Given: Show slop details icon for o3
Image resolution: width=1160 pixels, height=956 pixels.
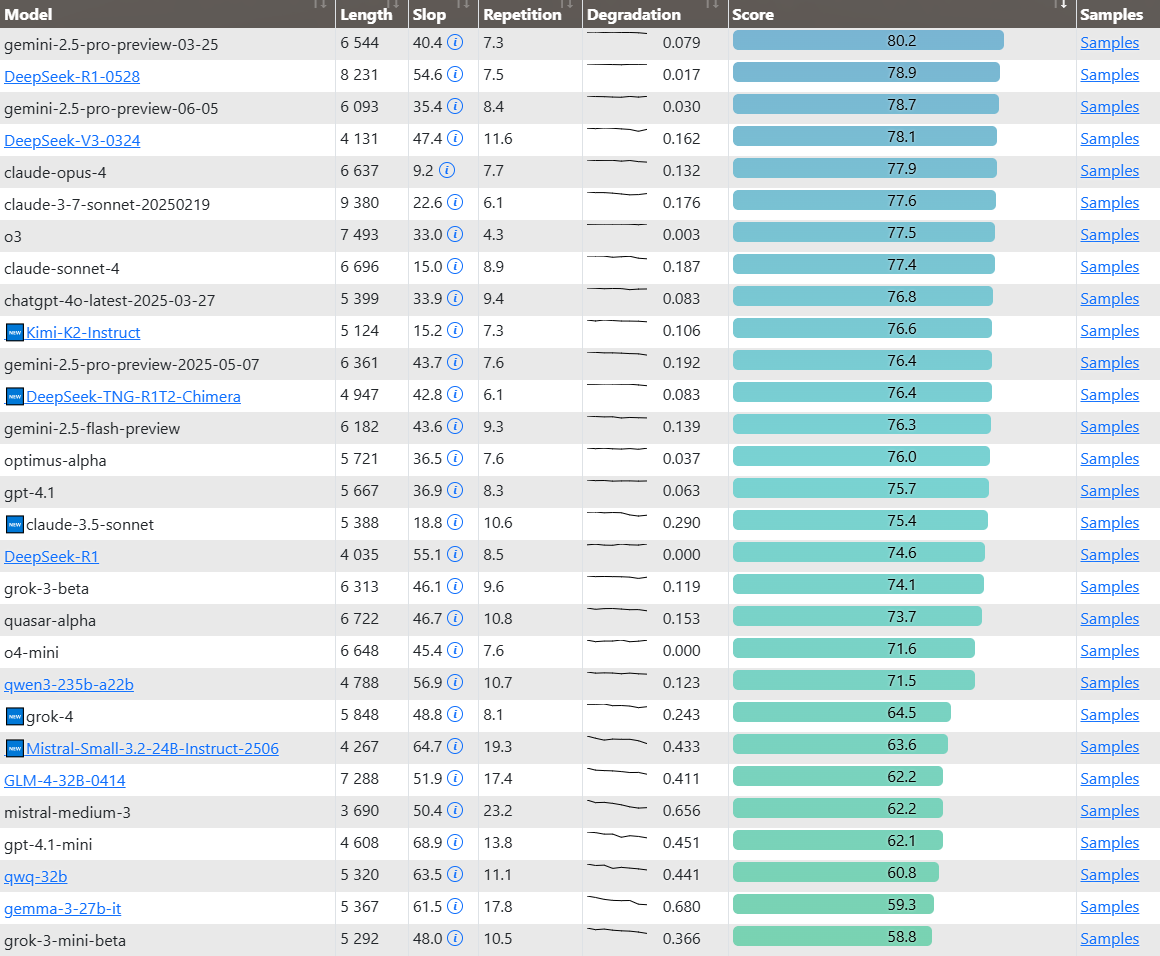Looking at the screenshot, I should pyautogui.click(x=455, y=234).
